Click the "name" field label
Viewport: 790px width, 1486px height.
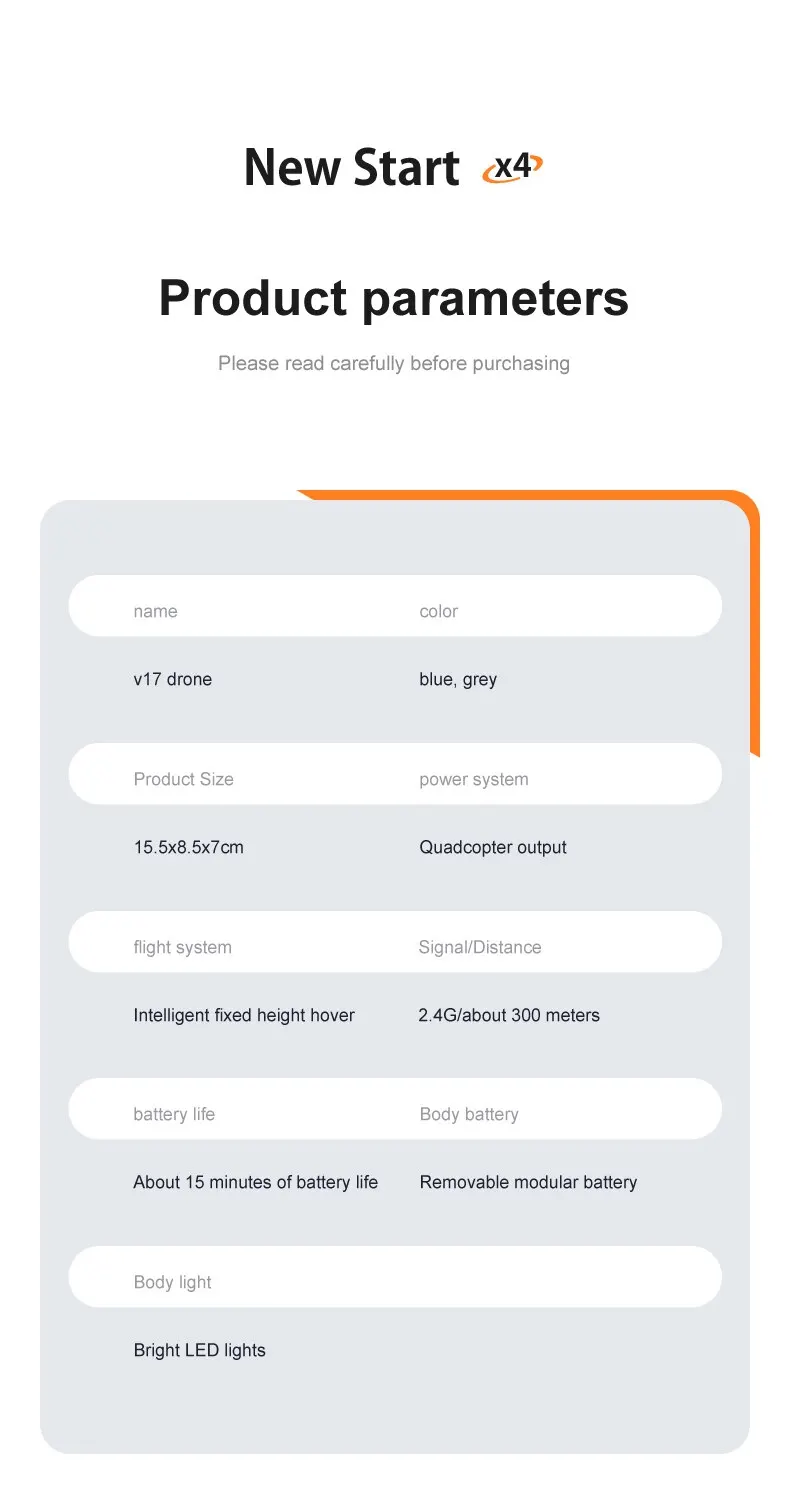click(x=155, y=611)
